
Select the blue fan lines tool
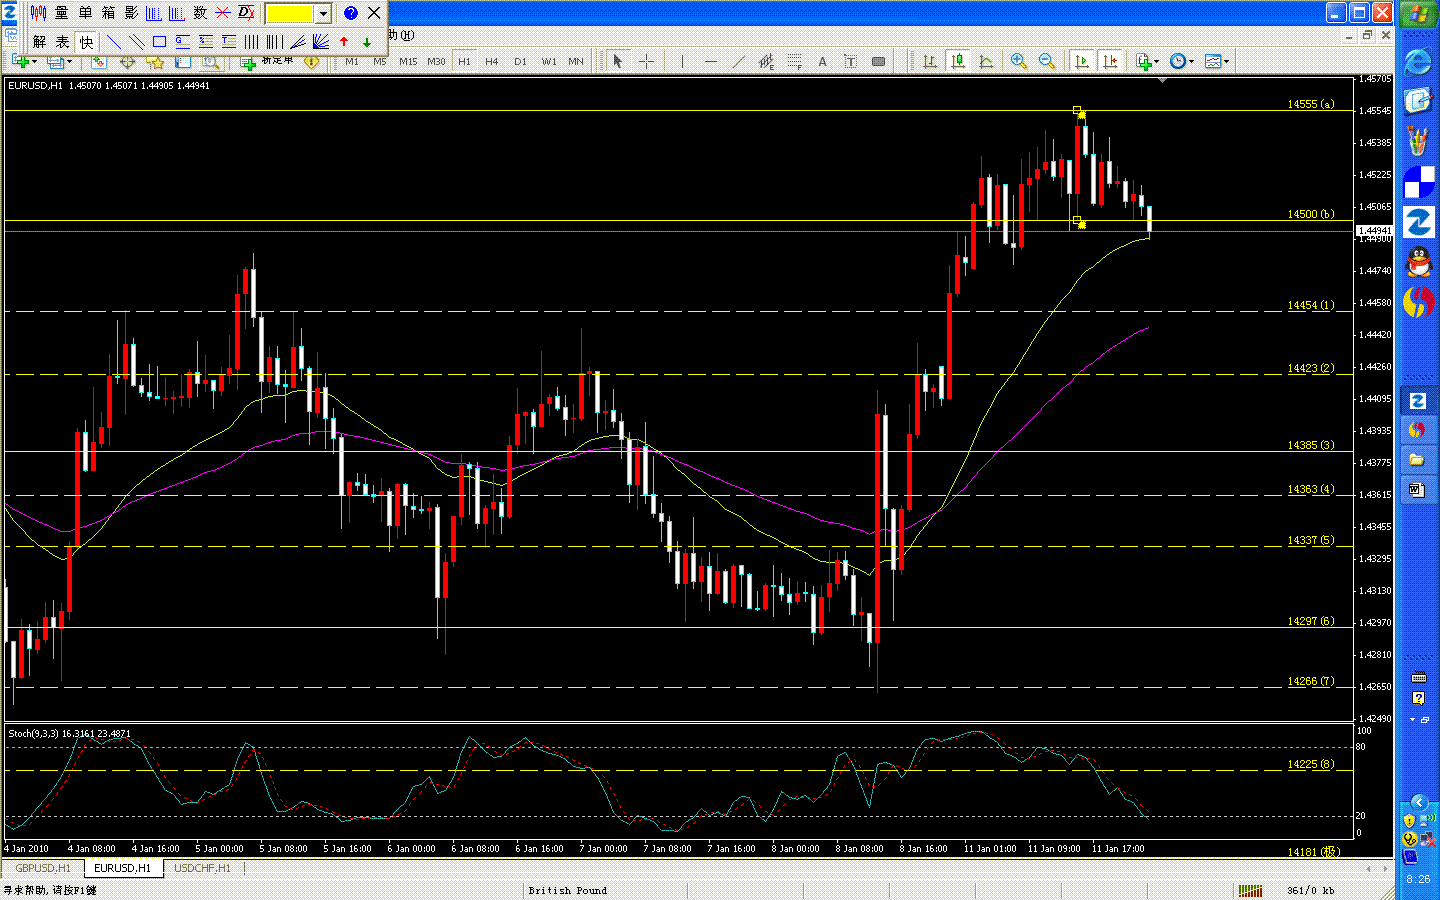pos(320,41)
